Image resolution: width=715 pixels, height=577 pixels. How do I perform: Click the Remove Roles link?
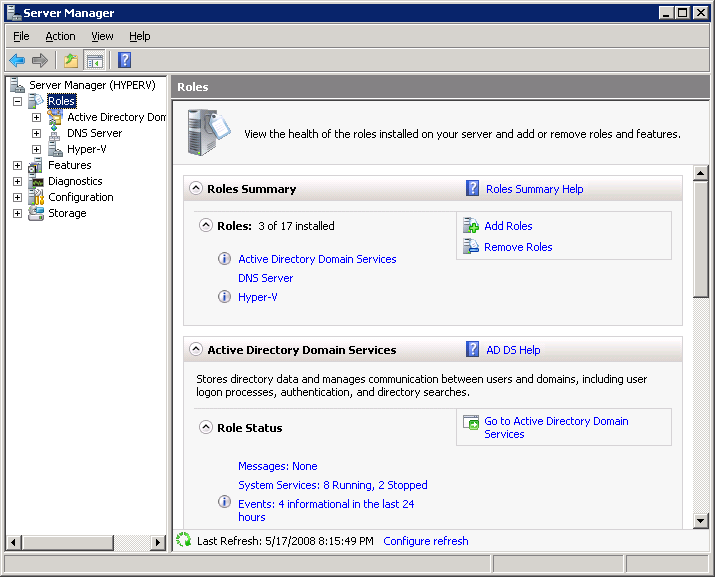click(x=518, y=247)
